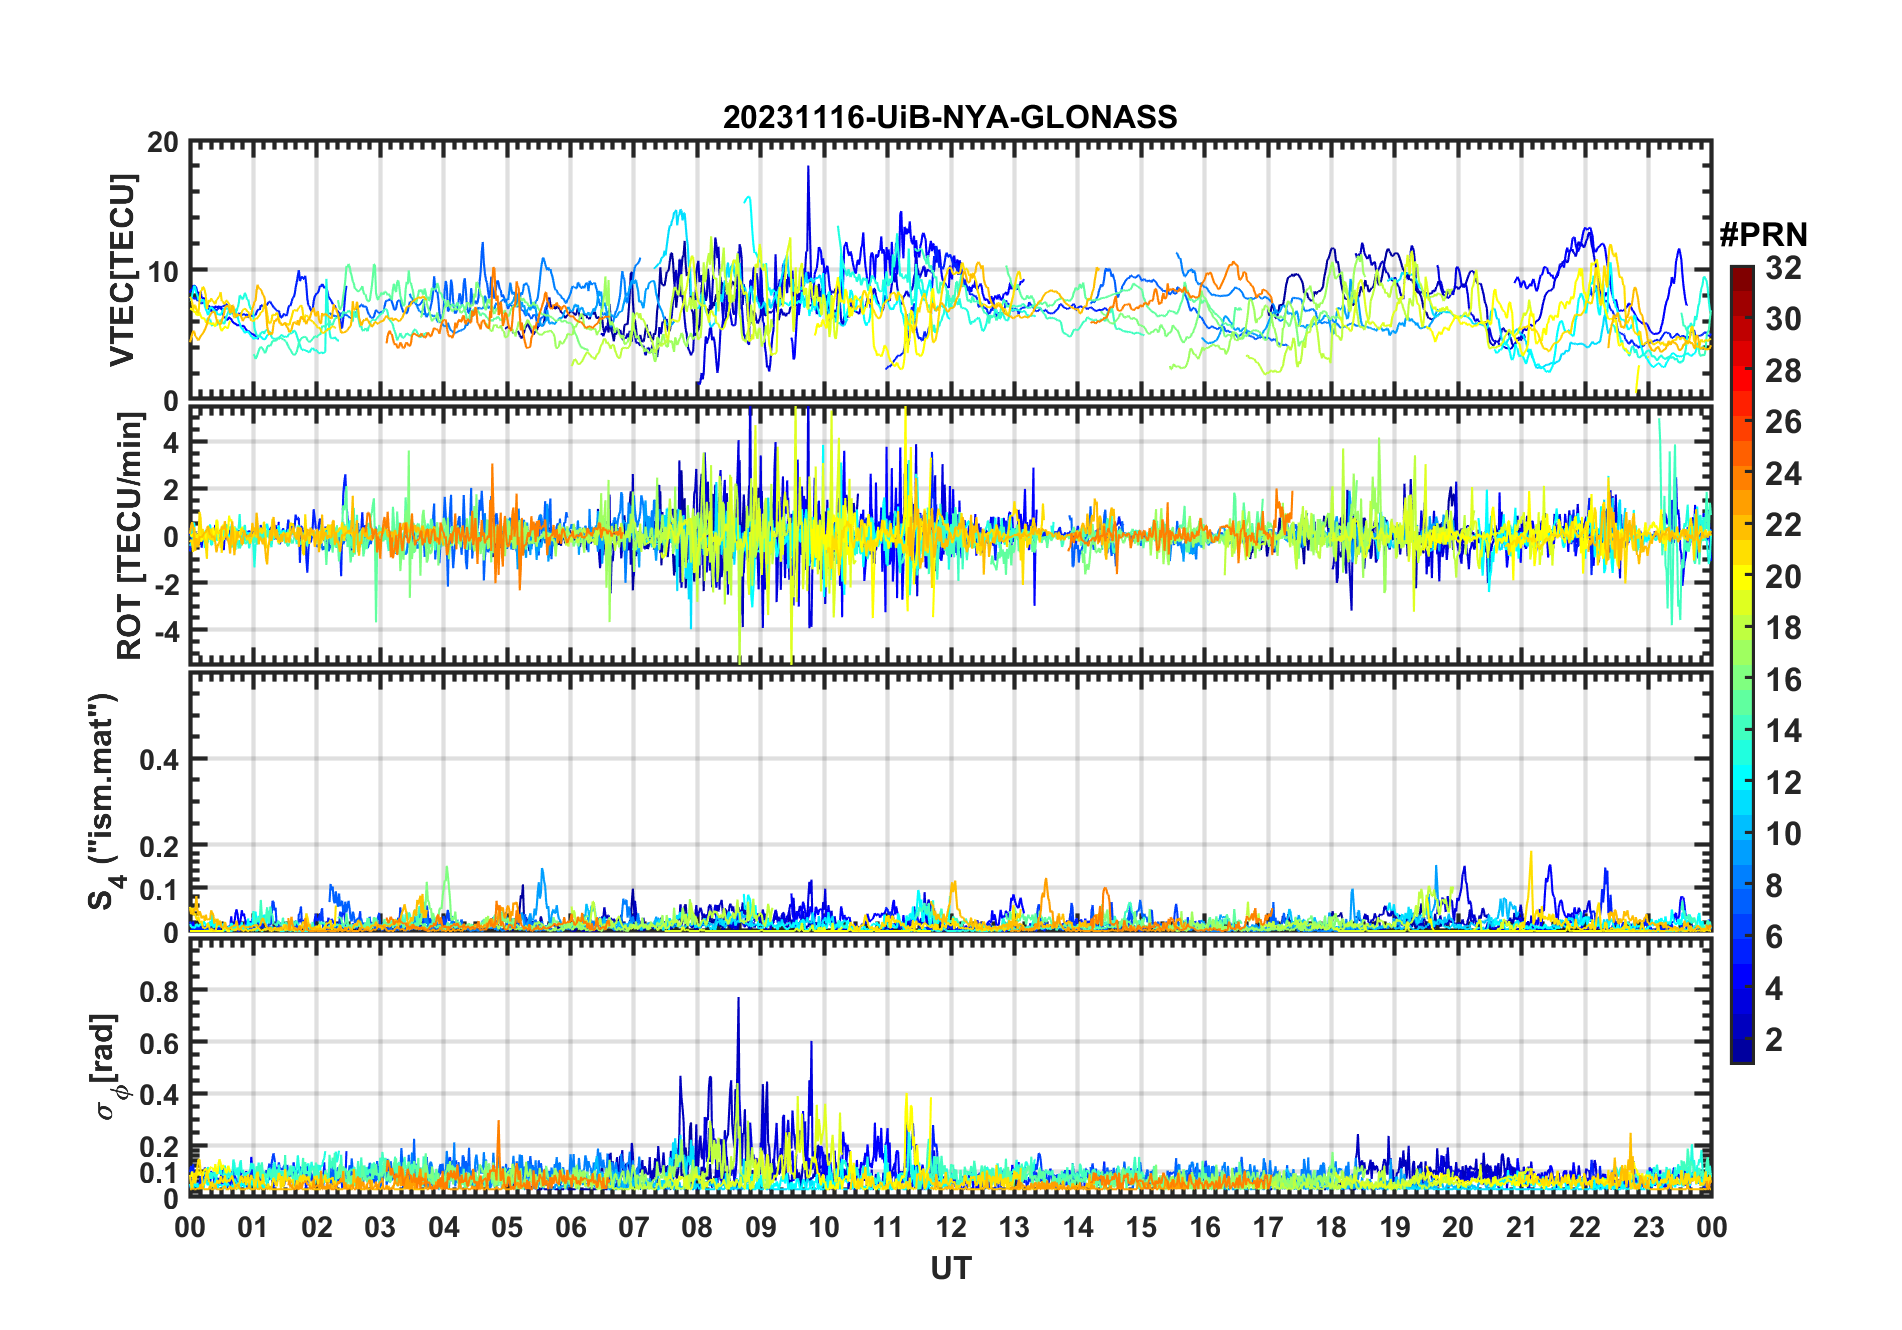The height and width of the screenshot is (1330, 1902).
Task: Select the "-2" tick on the ROT axis
Action: click(x=166, y=584)
